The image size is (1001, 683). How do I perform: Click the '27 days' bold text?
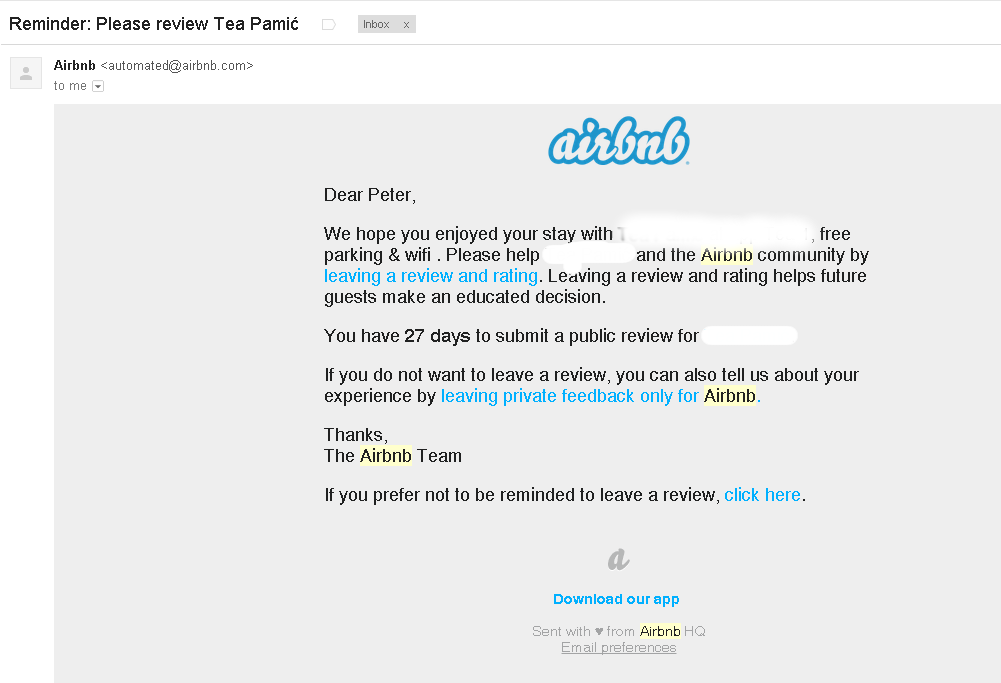pyautogui.click(x=437, y=336)
